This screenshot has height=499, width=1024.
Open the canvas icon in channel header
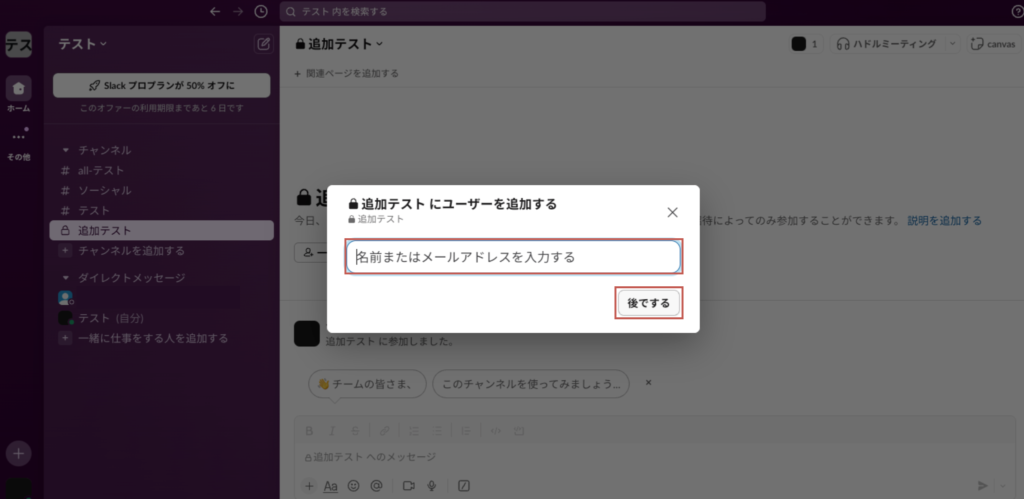point(993,44)
